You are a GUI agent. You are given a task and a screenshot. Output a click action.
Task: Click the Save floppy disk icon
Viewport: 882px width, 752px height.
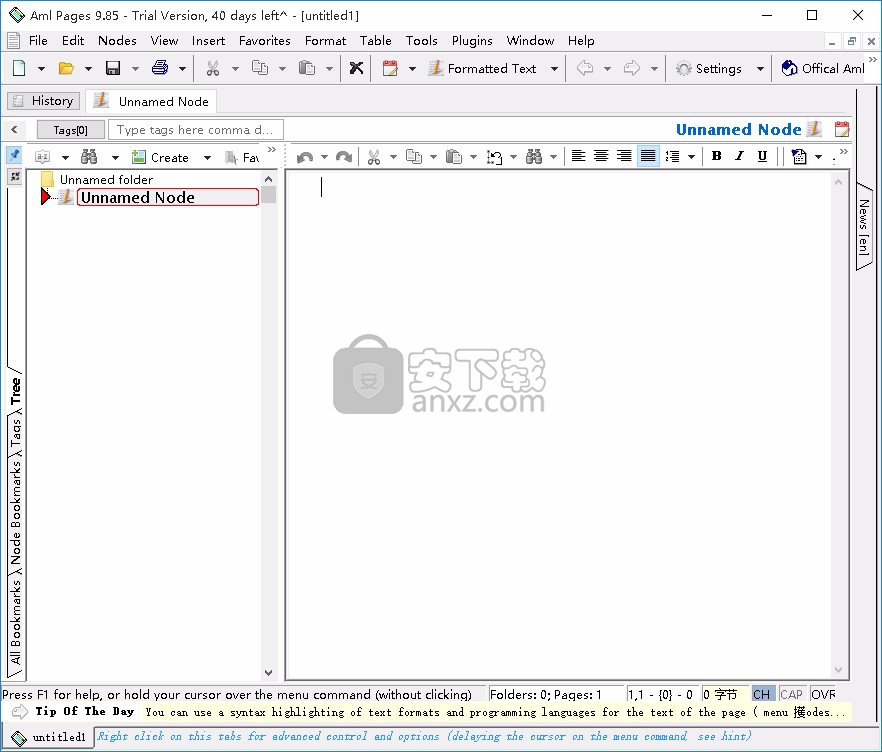[113, 68]
